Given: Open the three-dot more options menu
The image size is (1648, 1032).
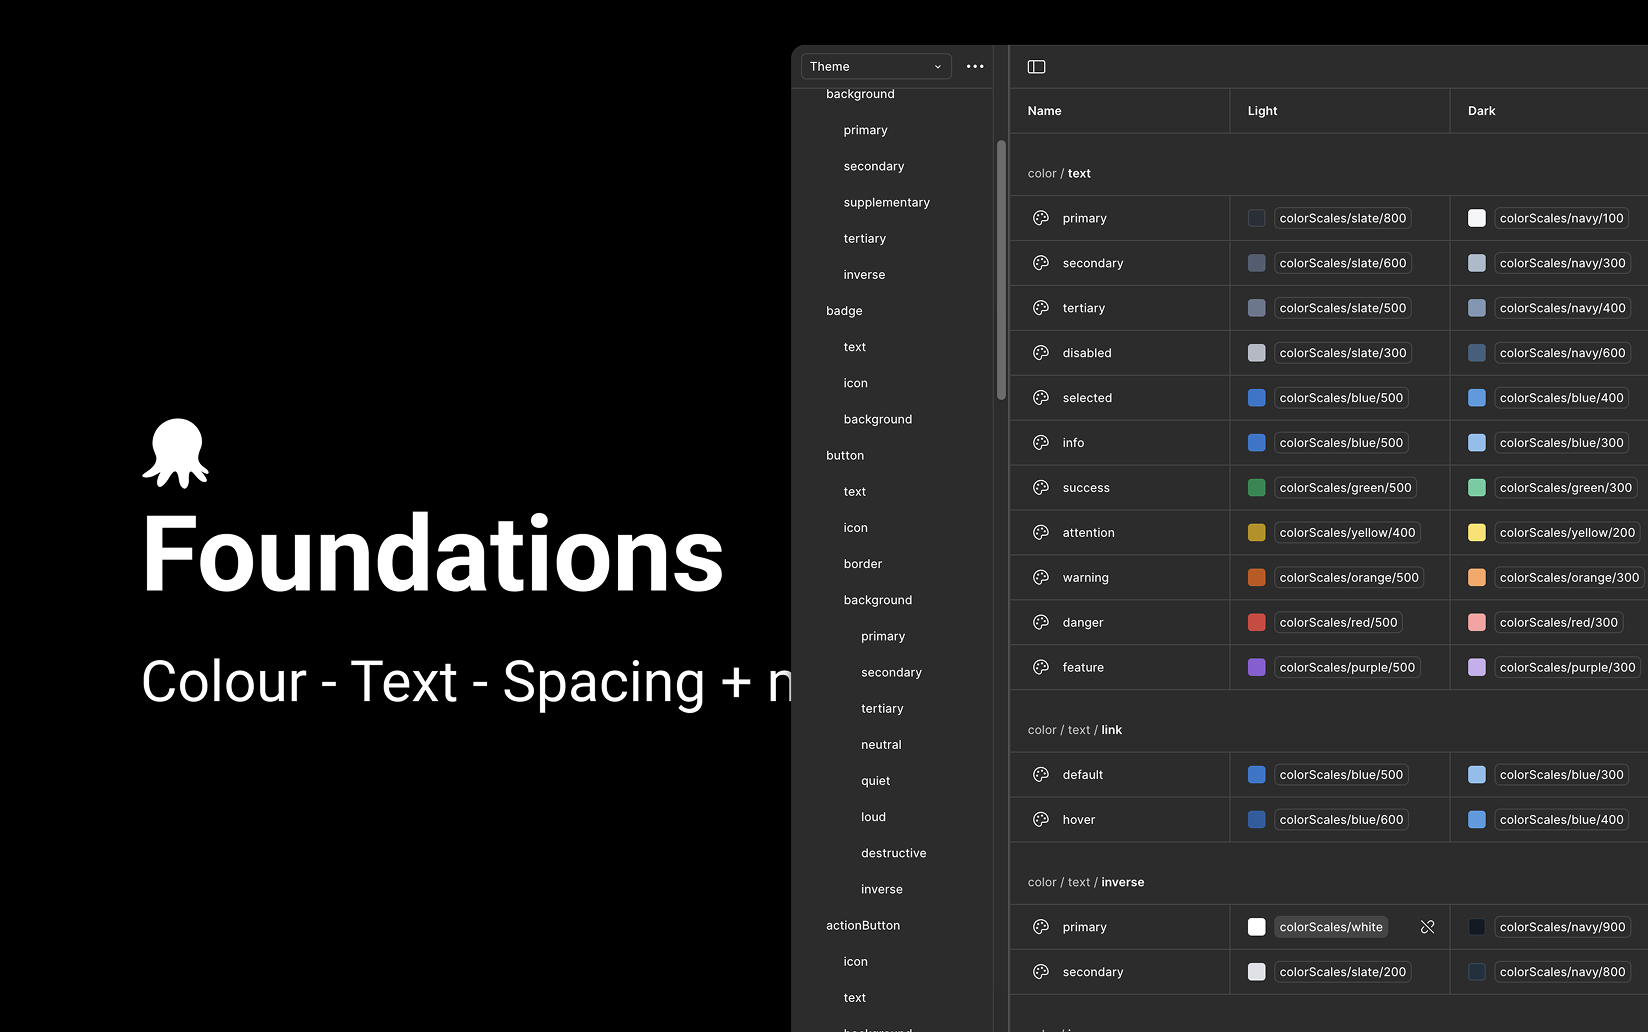Looking at the screenshot, I should click(975, 66).
